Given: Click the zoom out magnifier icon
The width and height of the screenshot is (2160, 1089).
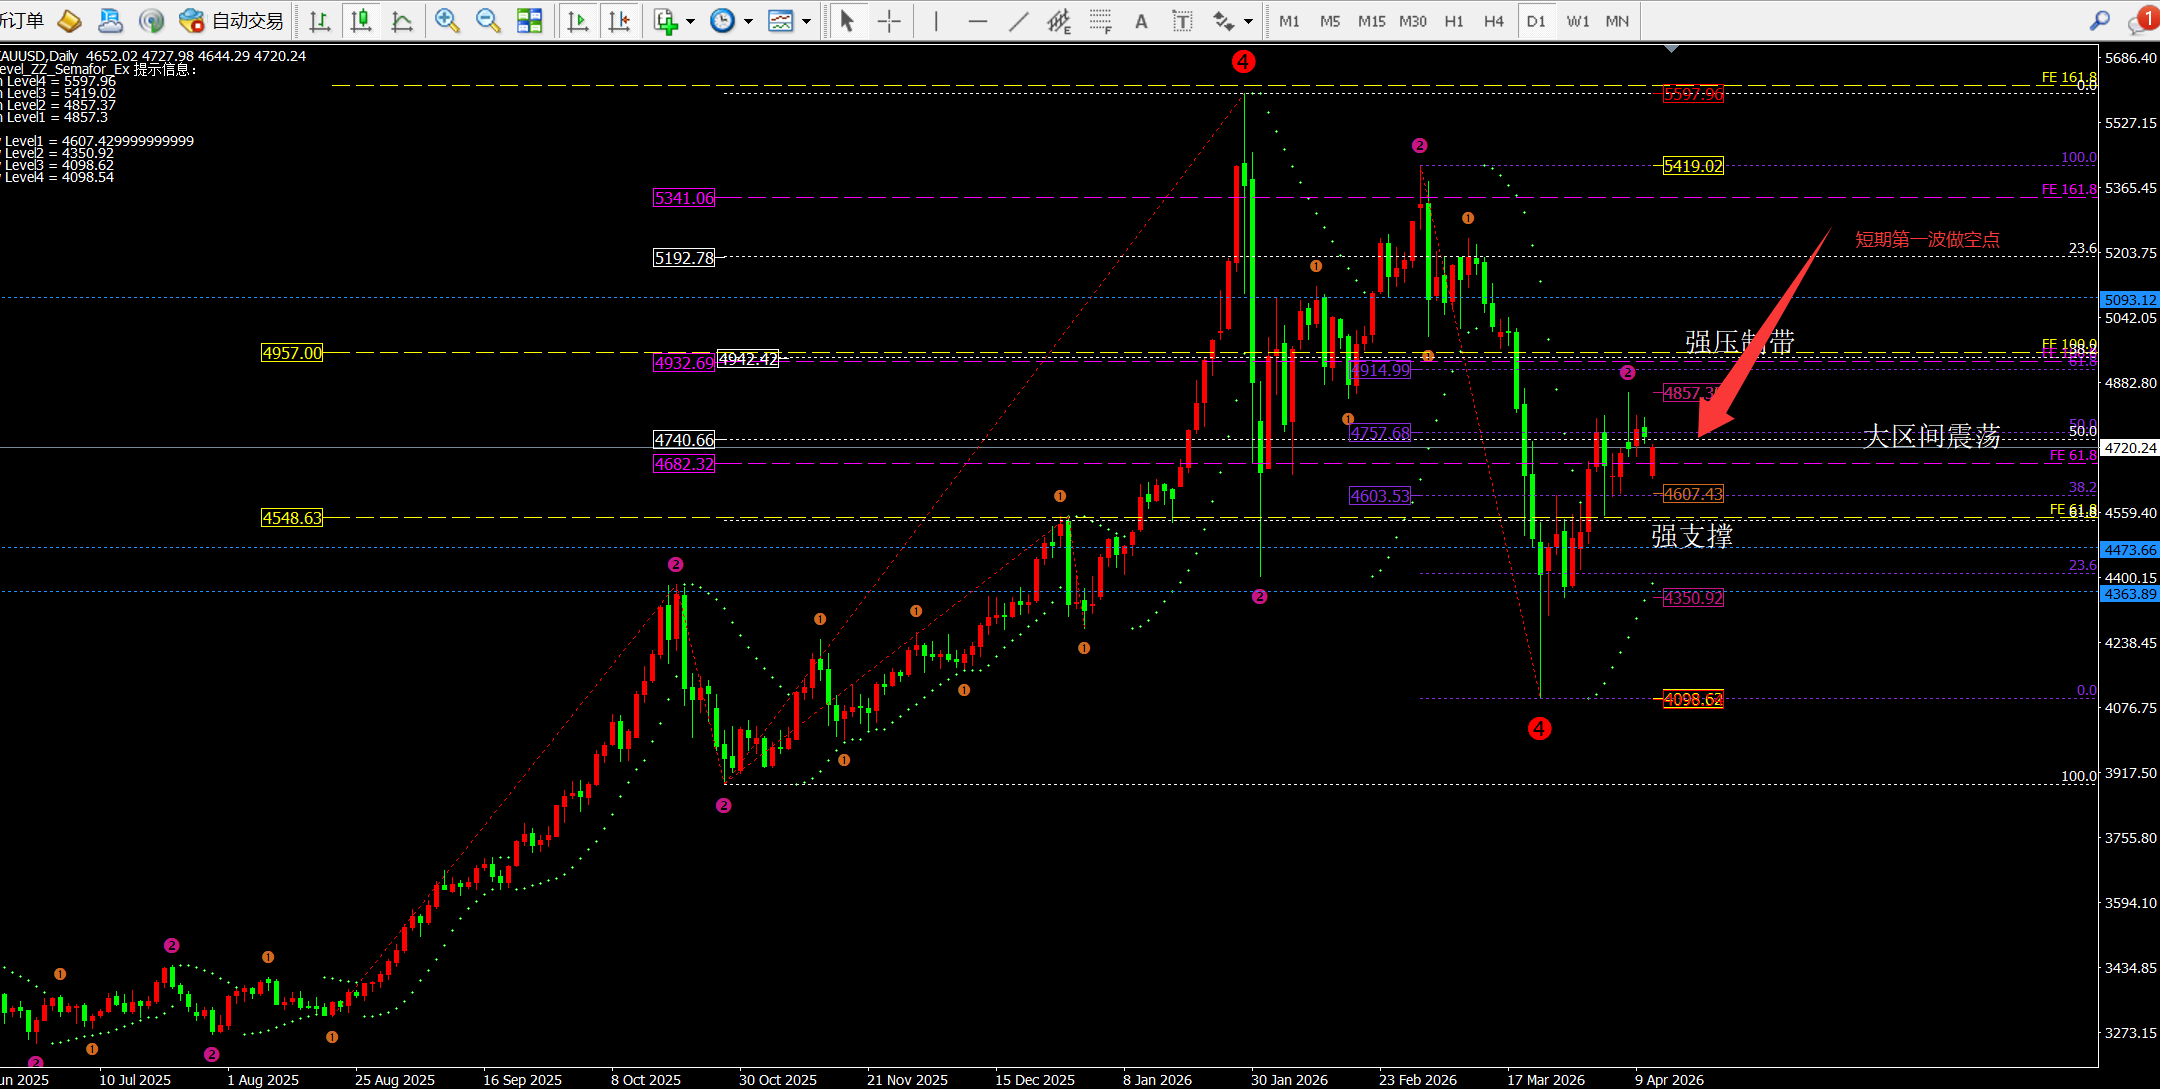Looking at the screenshot, I should click(488, 20).
